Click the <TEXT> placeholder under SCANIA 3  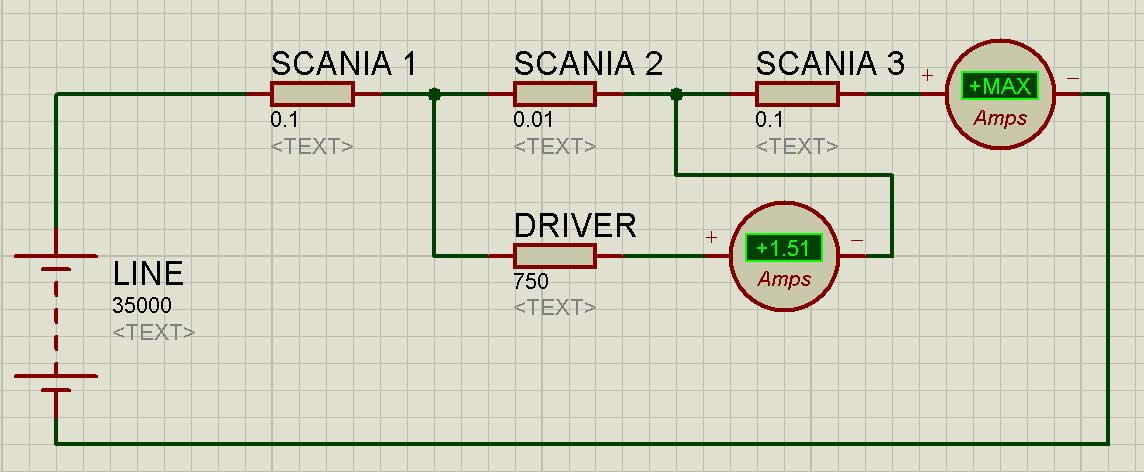pyautogui.click(x=797, y=147)
